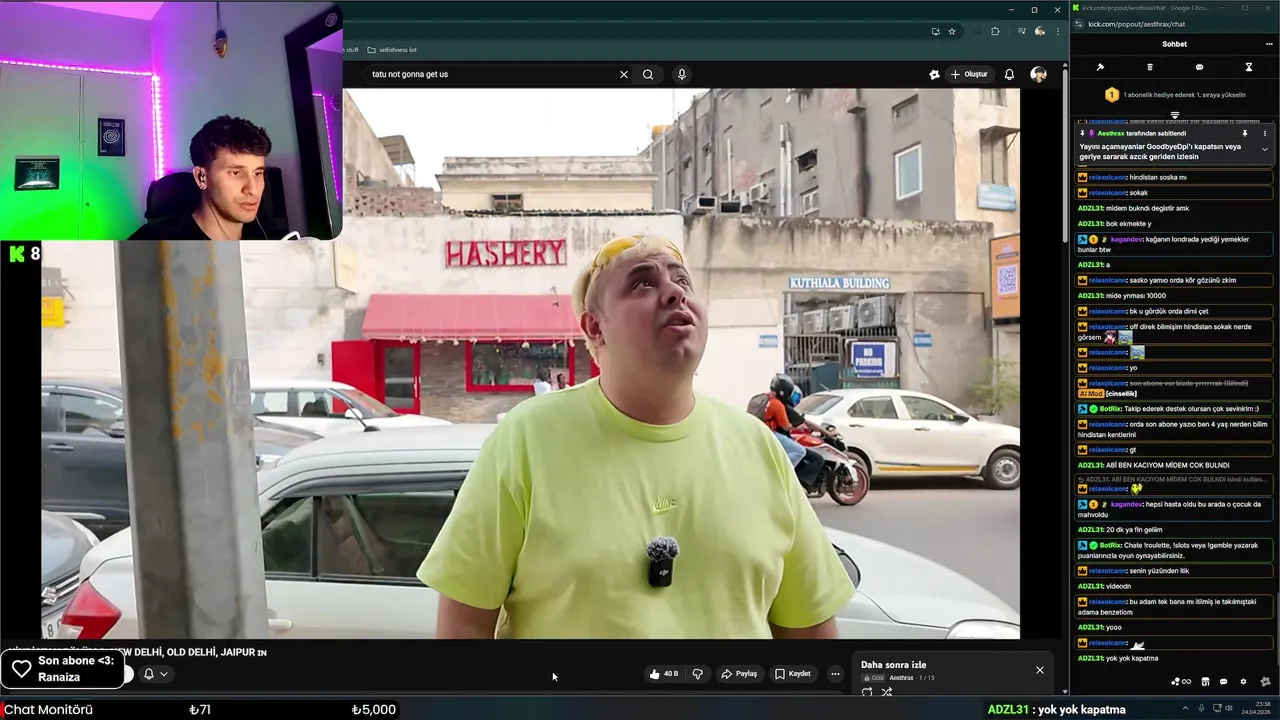Viewport: 1280px width, 720px height.
Task: Click the speech bubble icon in chat toolbar
Action: 1199,67
